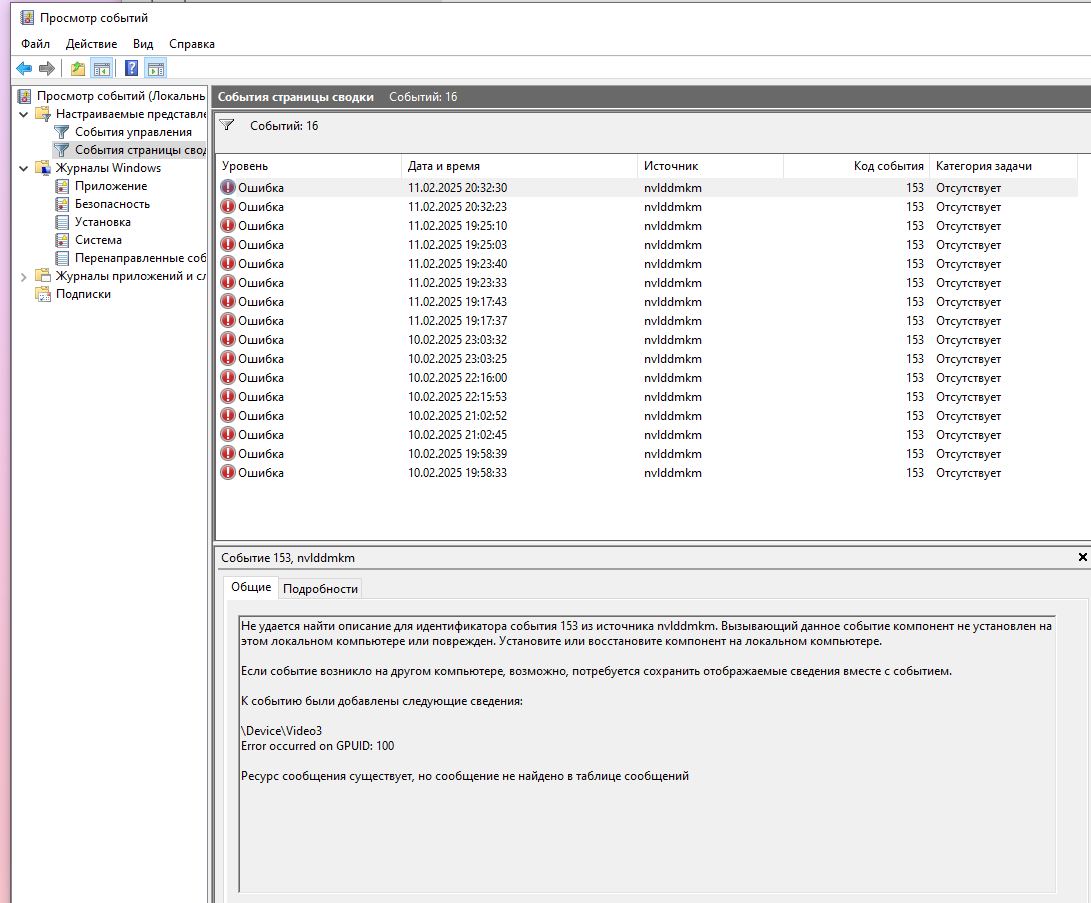Click the "Error occurred on GPUID: 100" description line

(317, 746)
